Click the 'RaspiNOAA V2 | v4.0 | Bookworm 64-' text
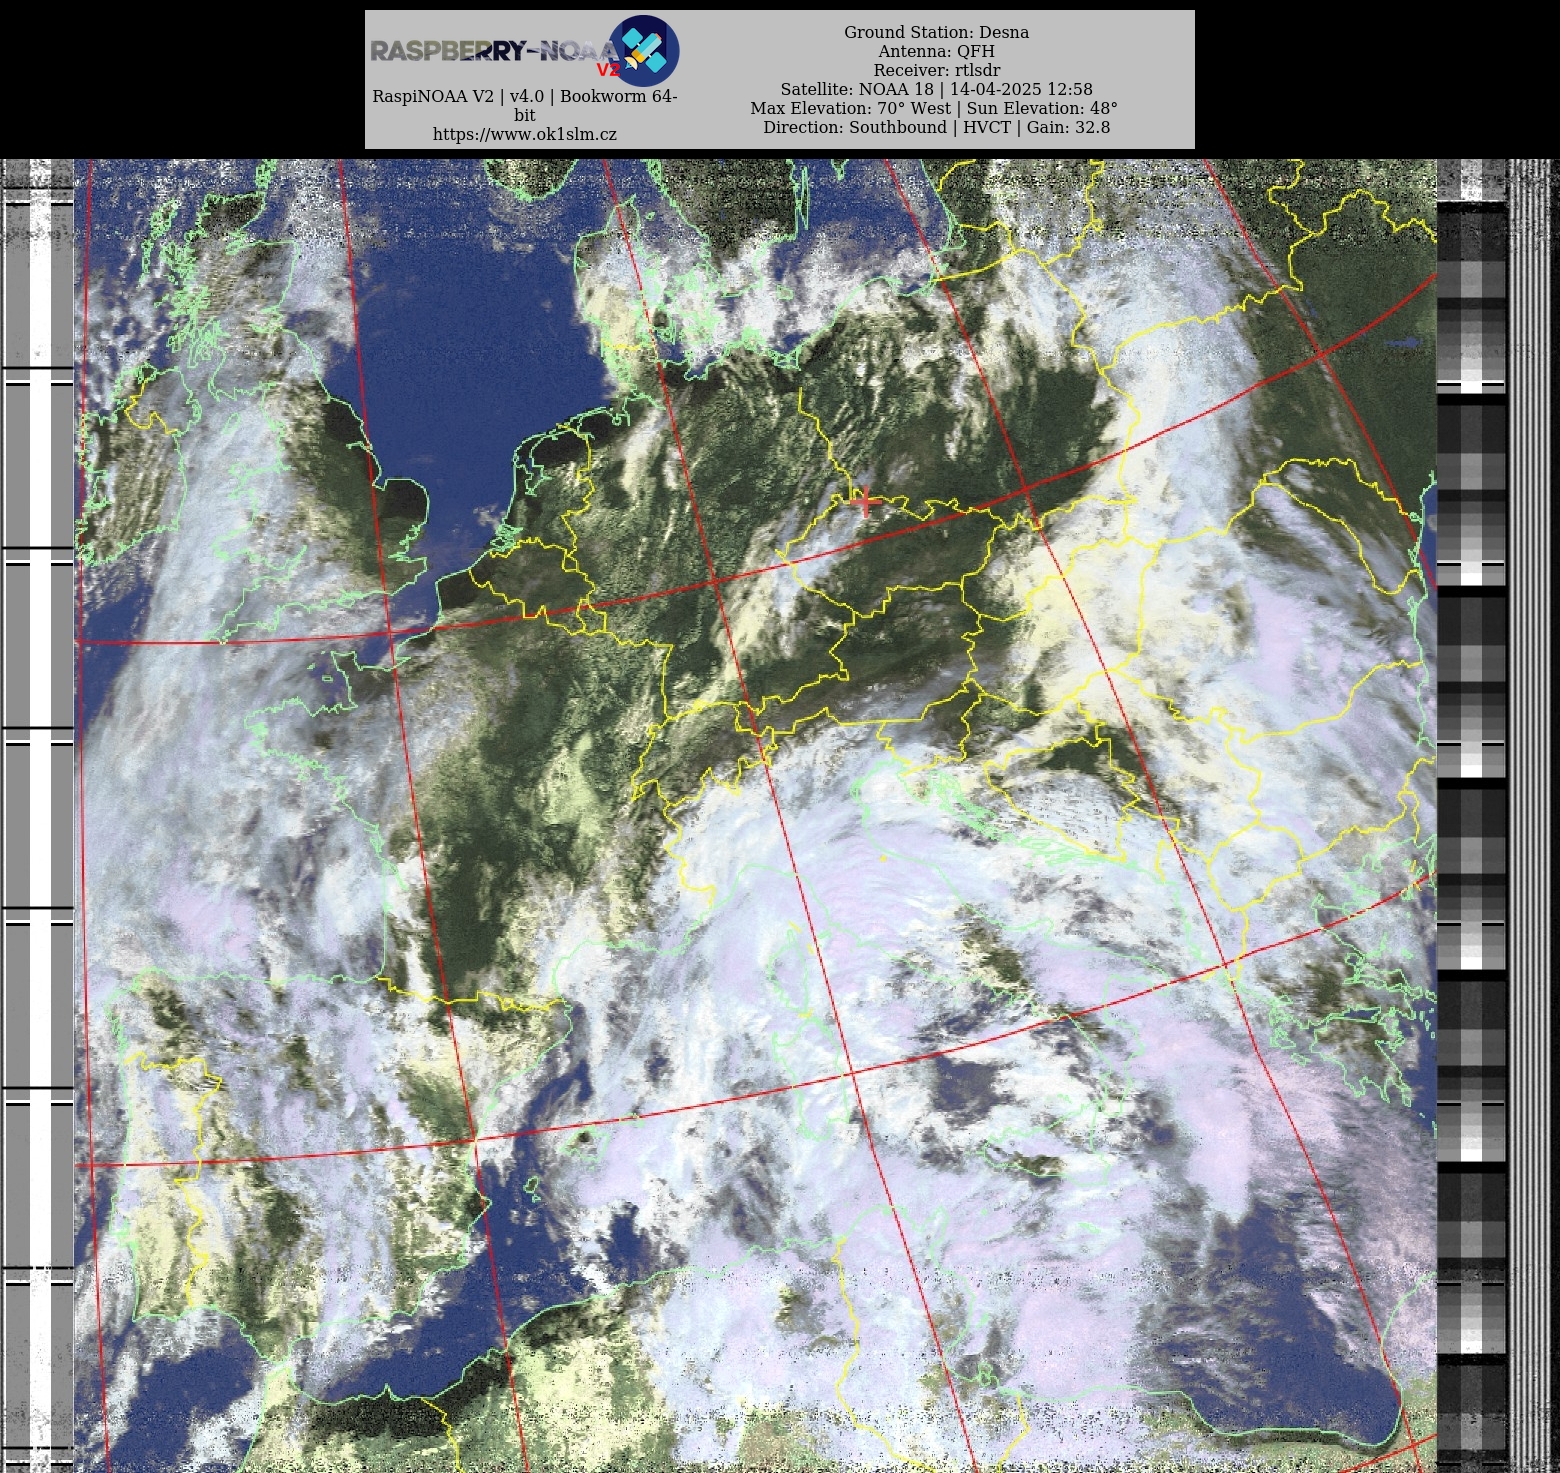The image size is (1560, 1473). pos(525,96)
